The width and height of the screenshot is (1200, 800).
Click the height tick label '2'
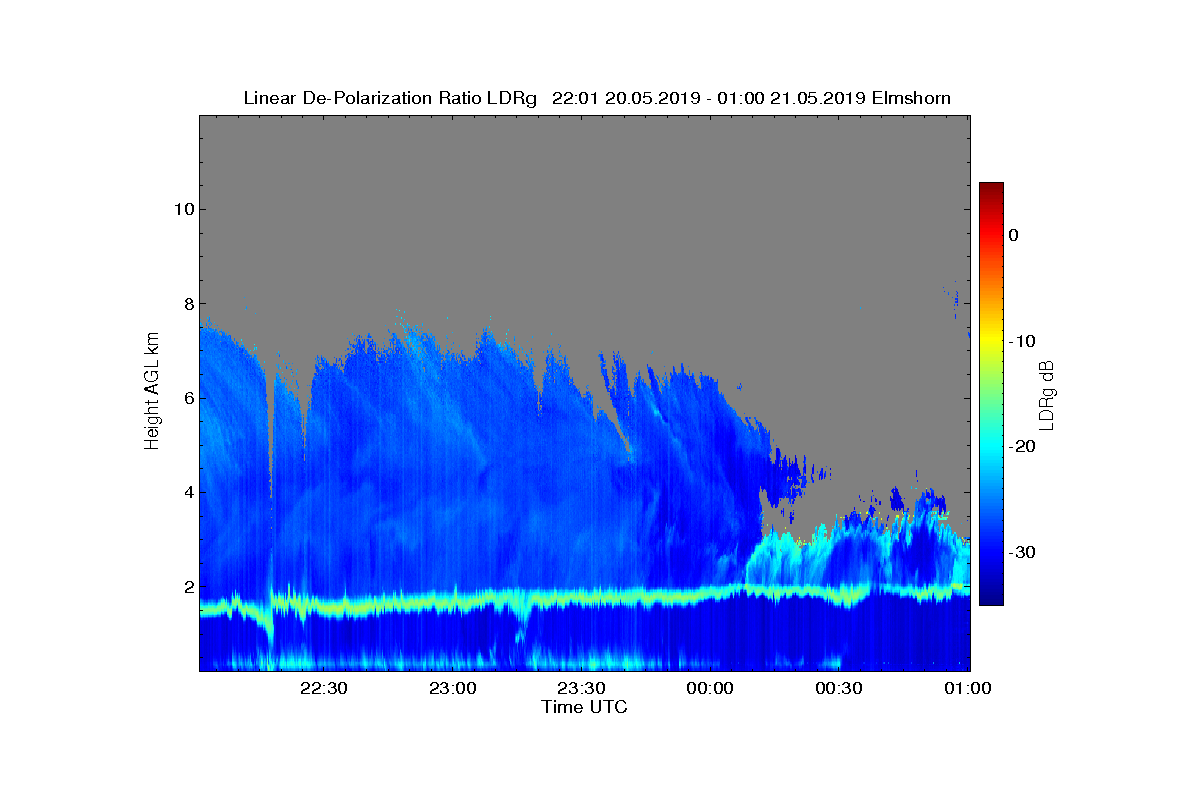point(187,587)
